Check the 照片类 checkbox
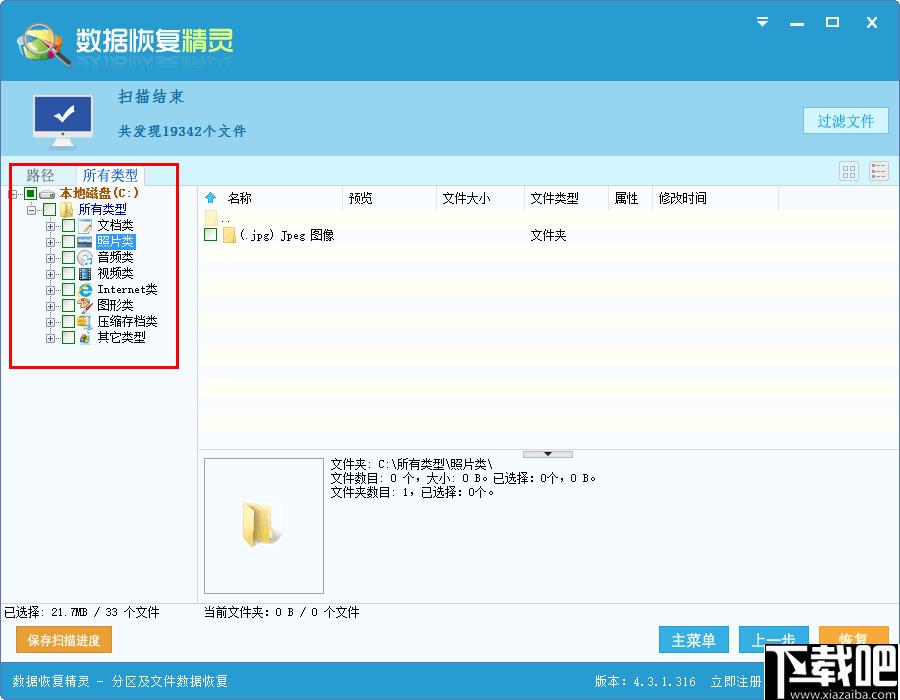This screenshot has height=700, width=900. click(x=68, y=242)
